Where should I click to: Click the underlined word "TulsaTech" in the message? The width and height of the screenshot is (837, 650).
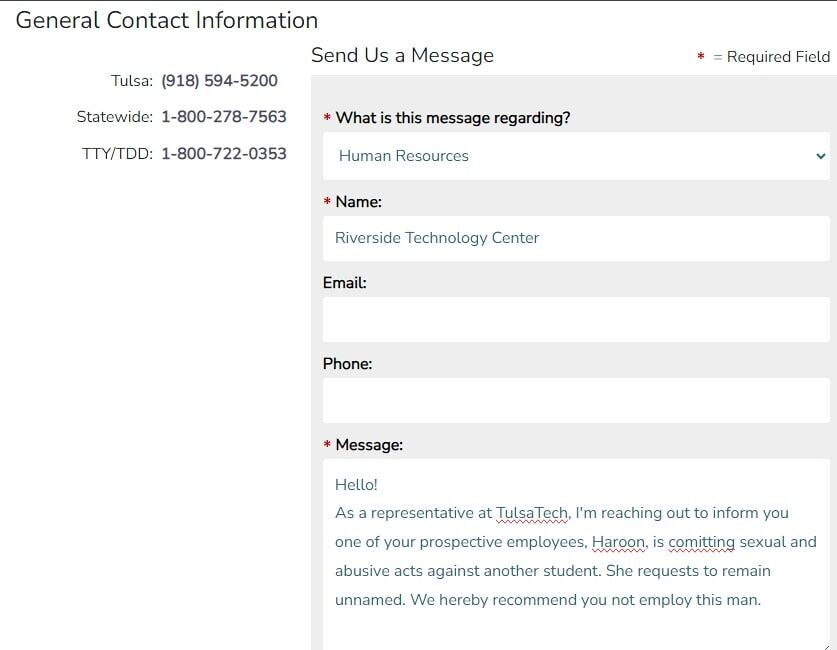(x=532, y=513)
